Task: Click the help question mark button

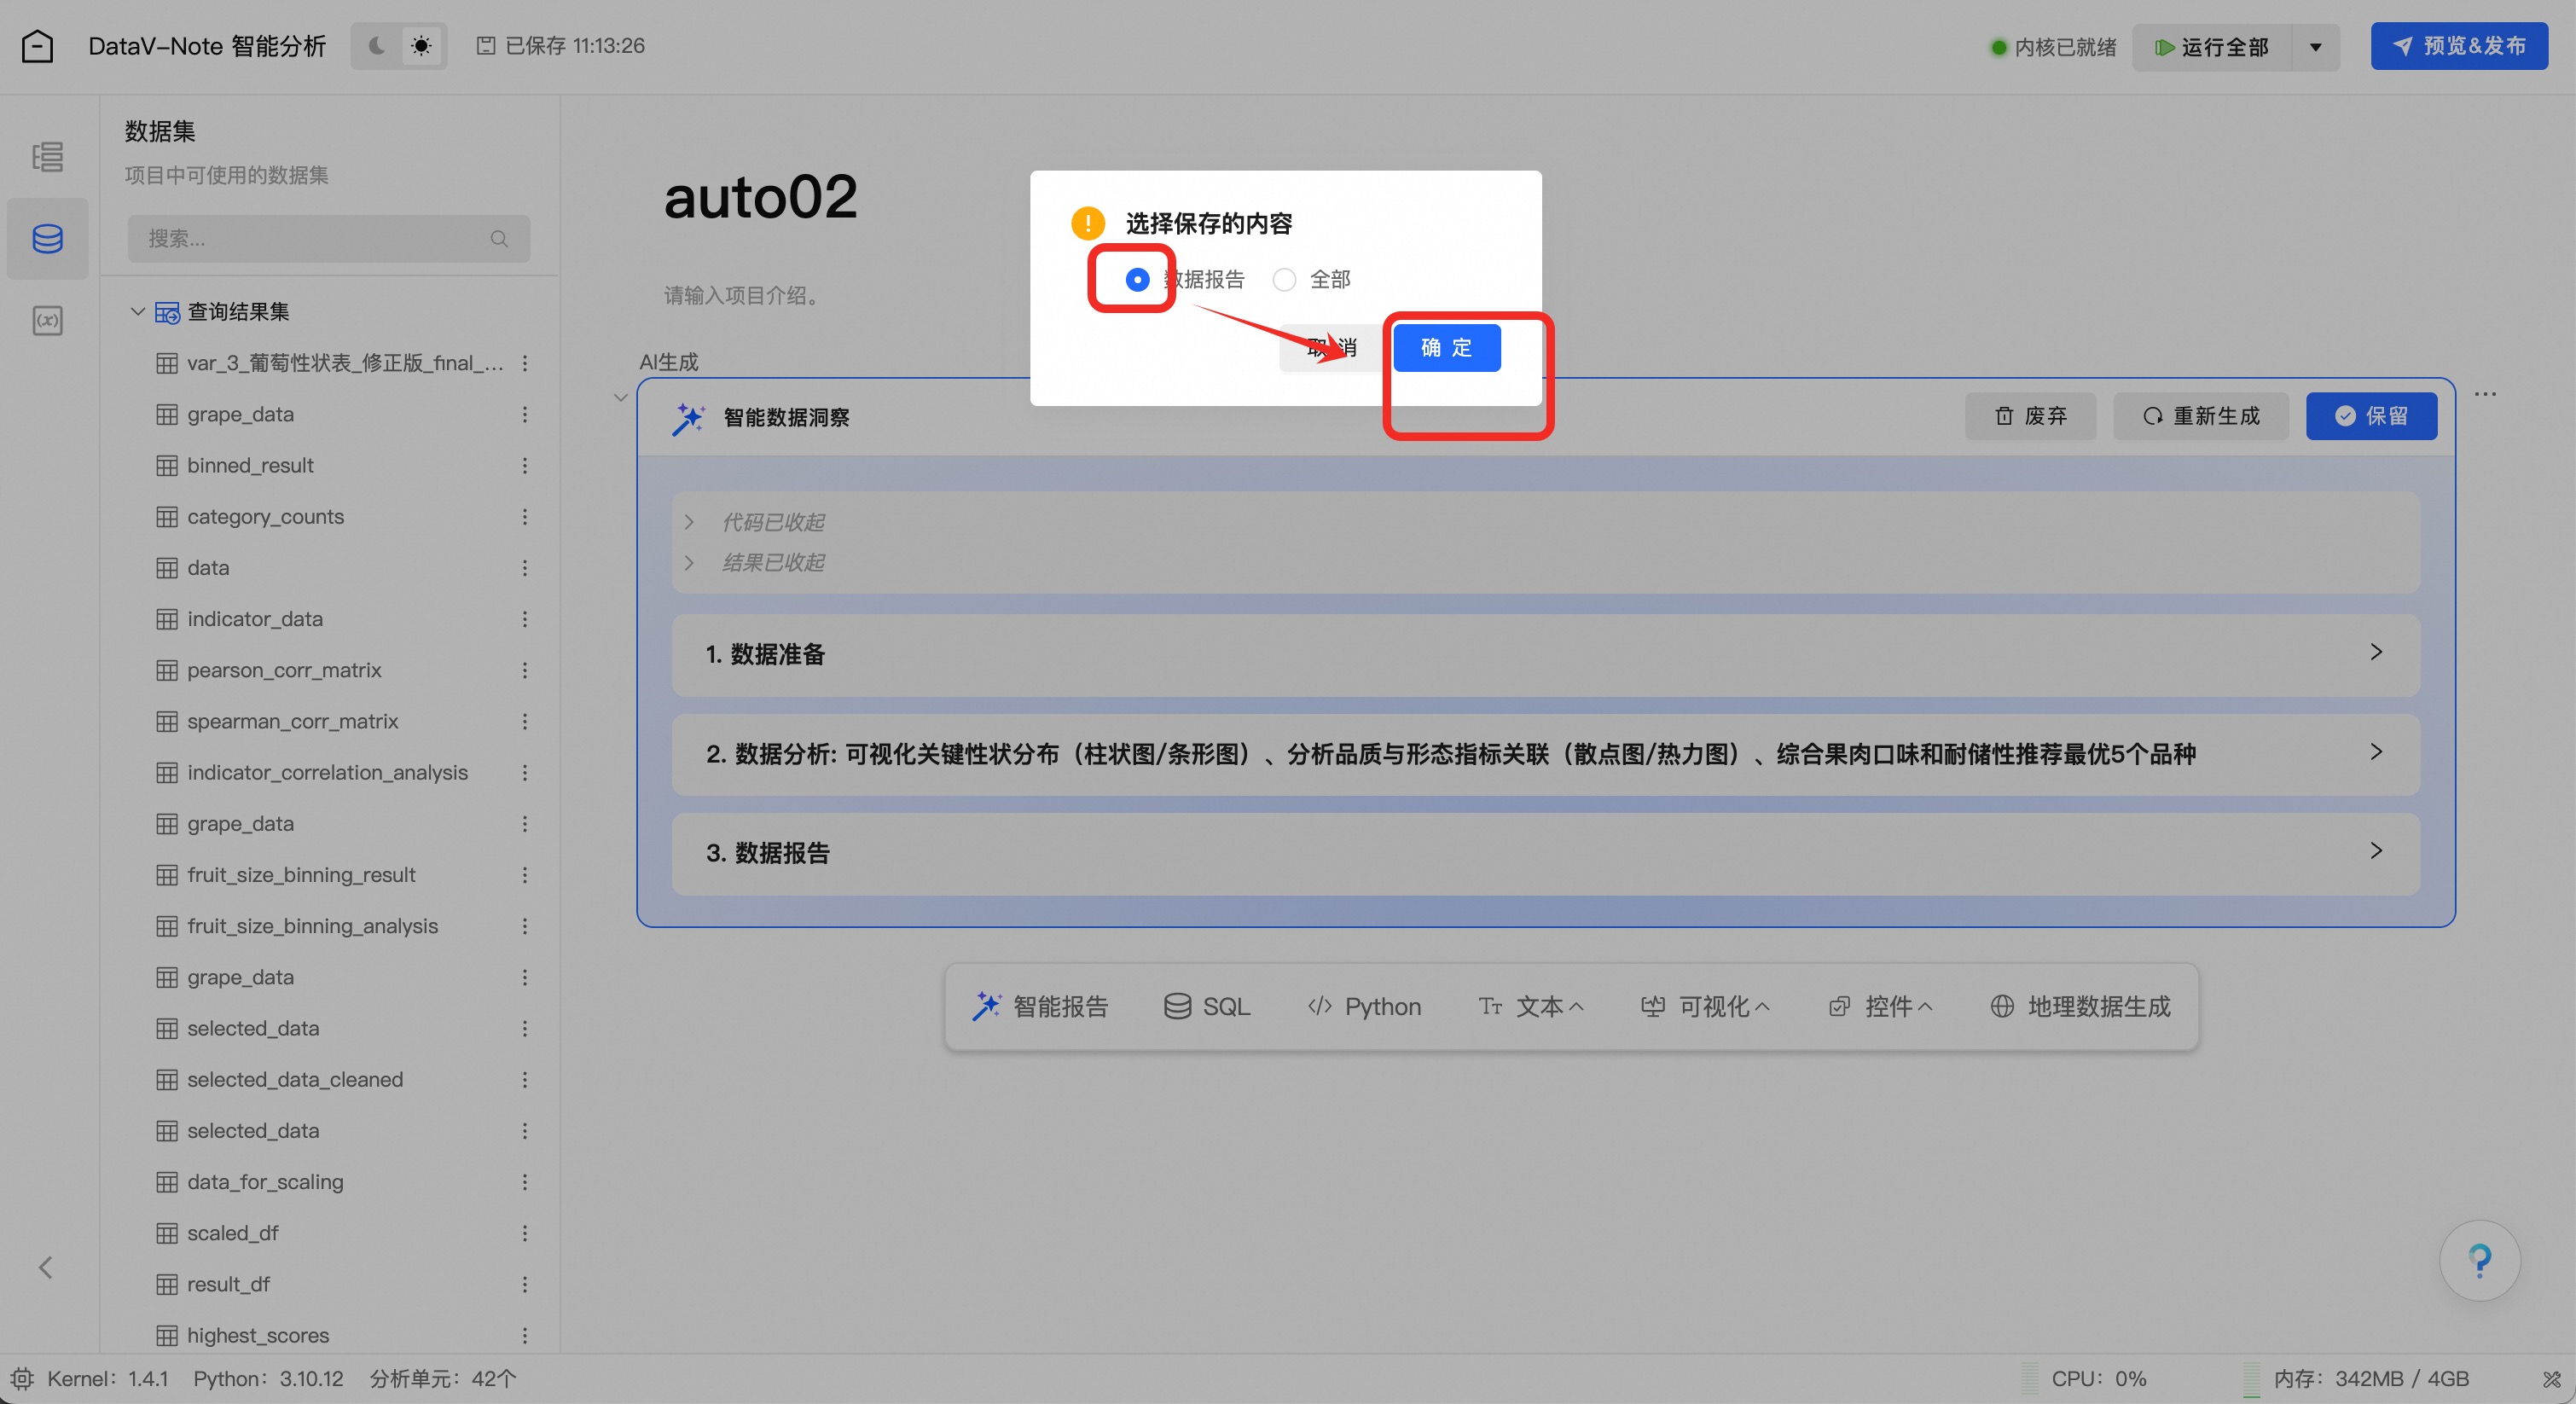Action: [2479, 1260]
